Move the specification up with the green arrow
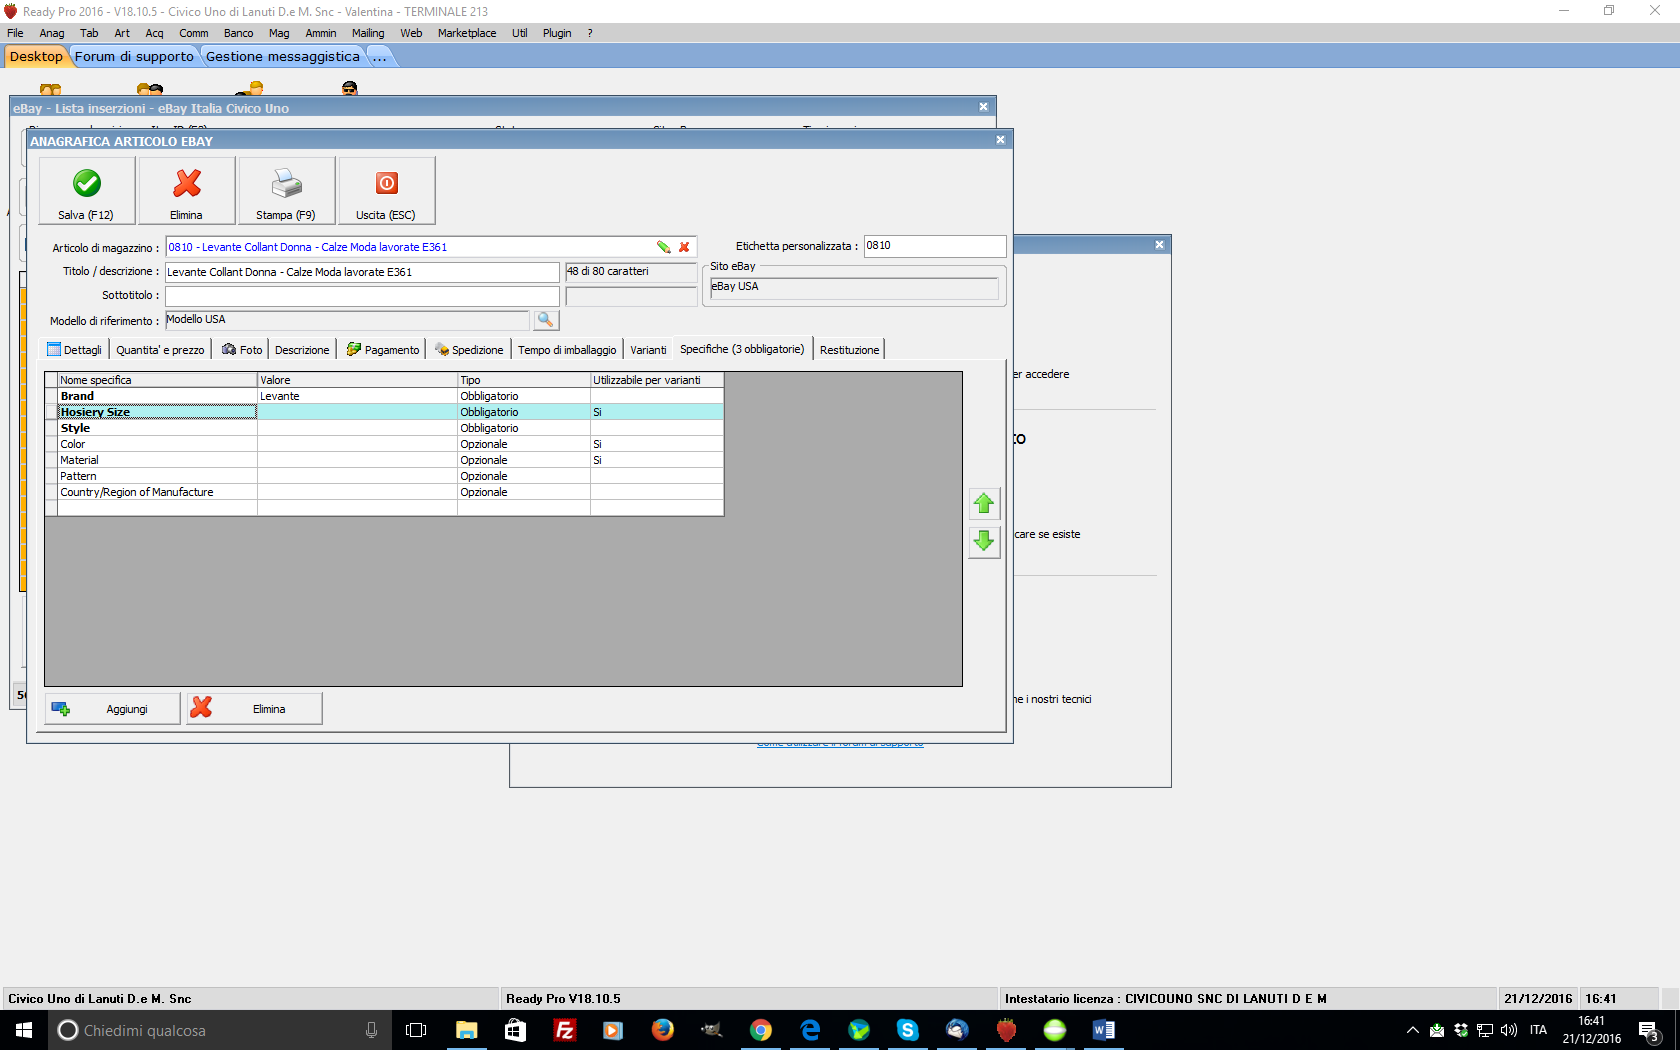The height and width of the screenshot is (1050, 1680). click(984, 503)
